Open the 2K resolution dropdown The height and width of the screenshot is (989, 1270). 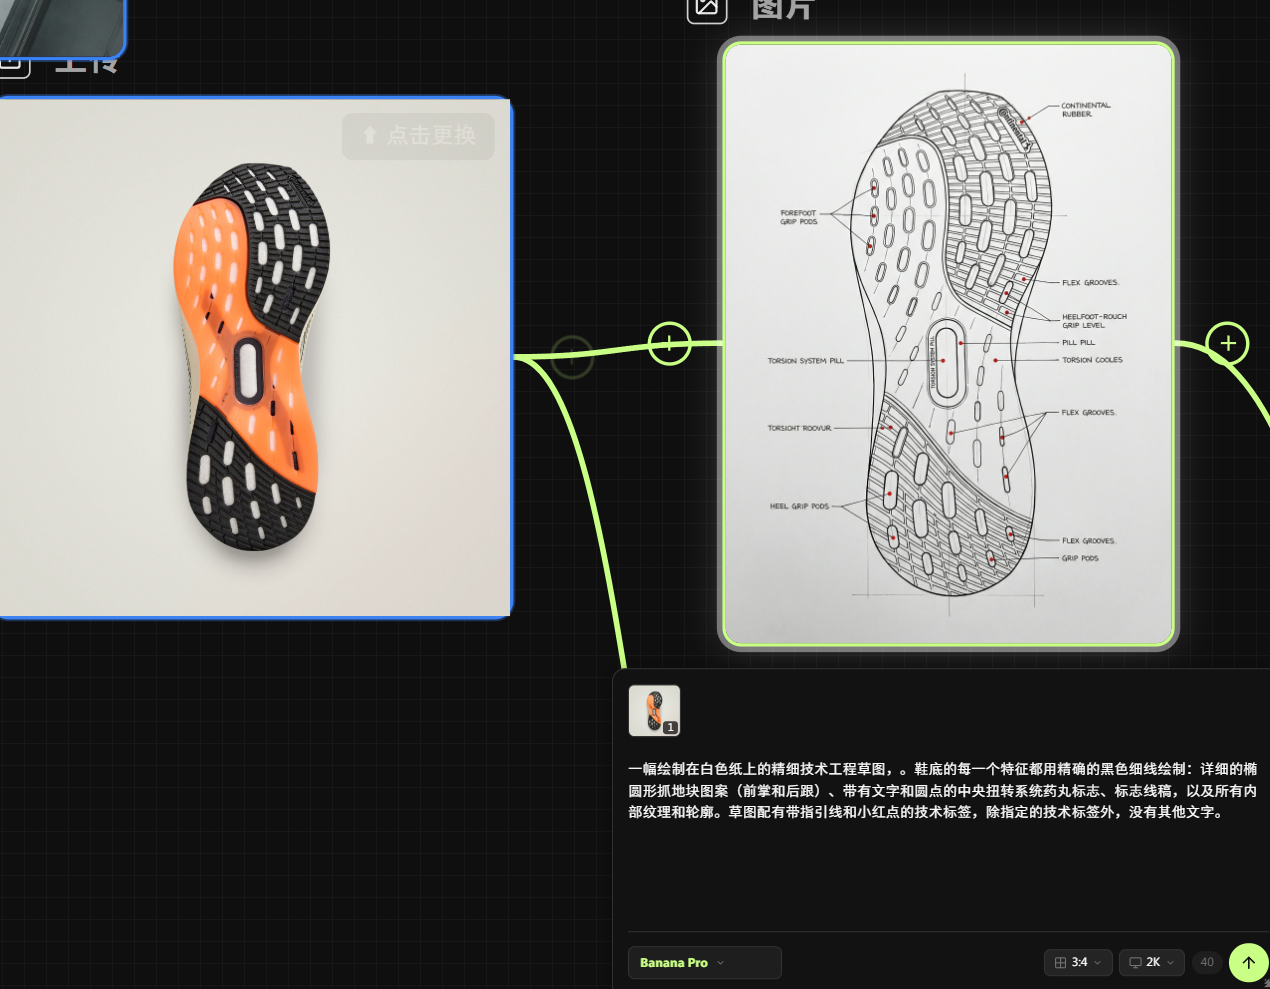click(x=1152, y=962)
